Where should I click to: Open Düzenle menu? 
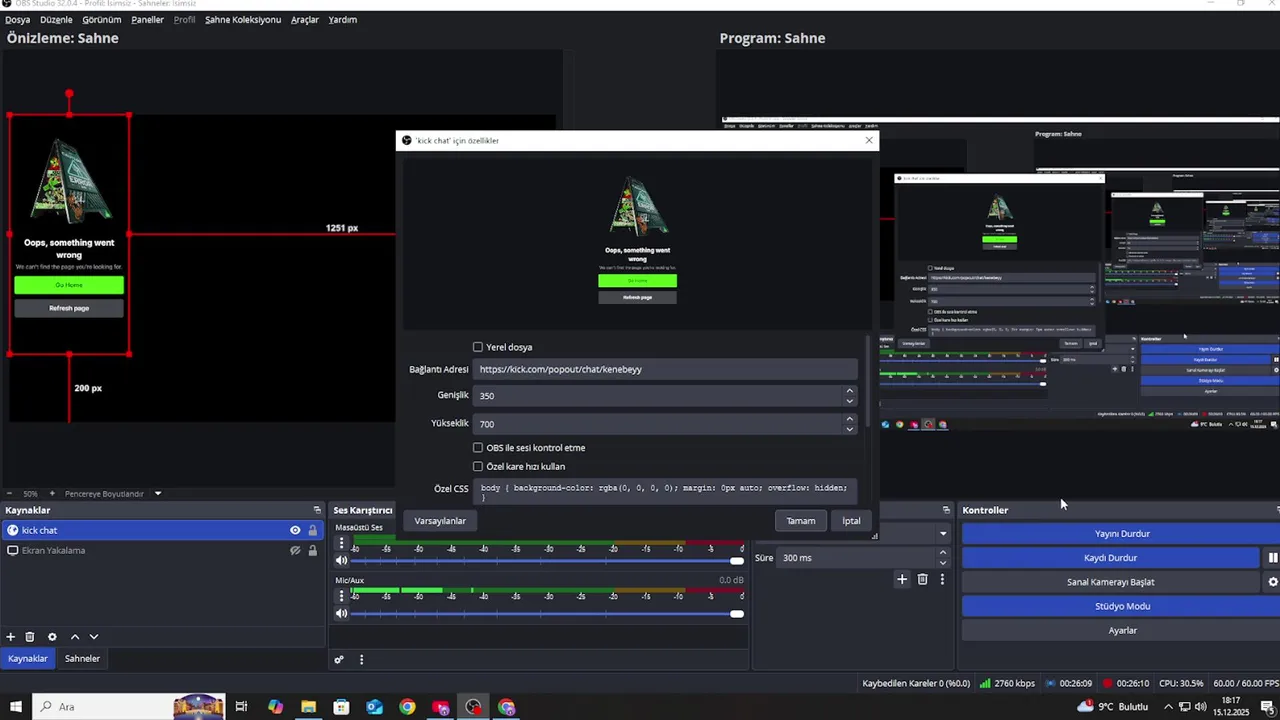(56, 20)
